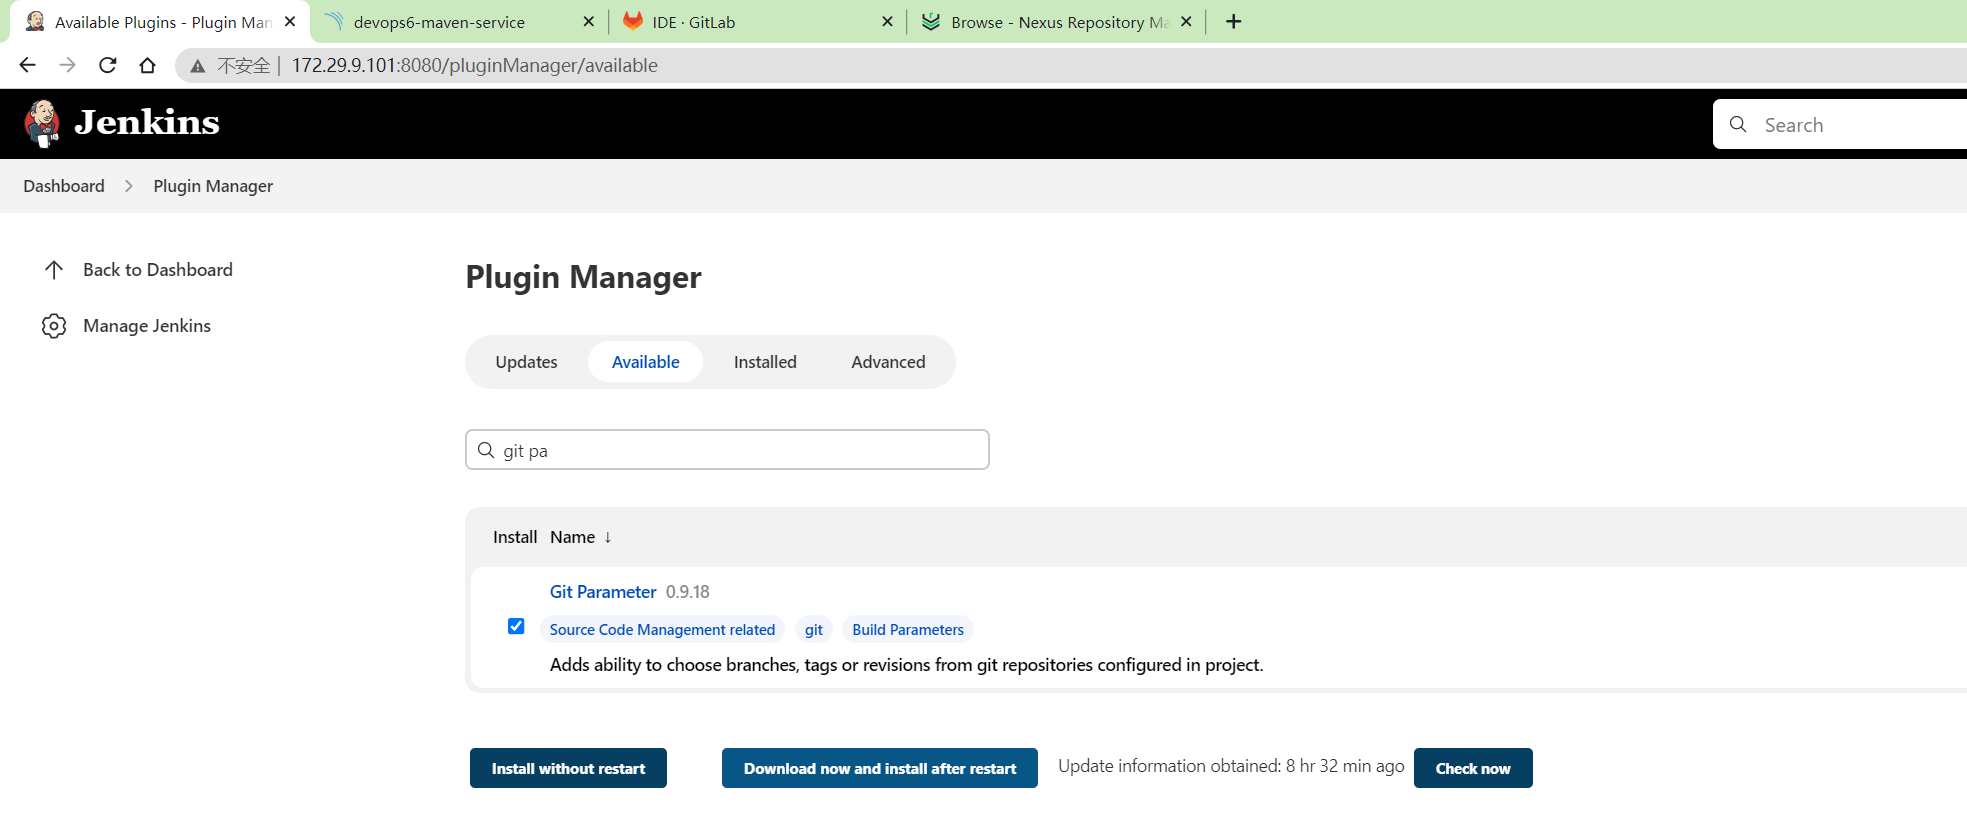Click the git category tag

[x=814, y=630]
